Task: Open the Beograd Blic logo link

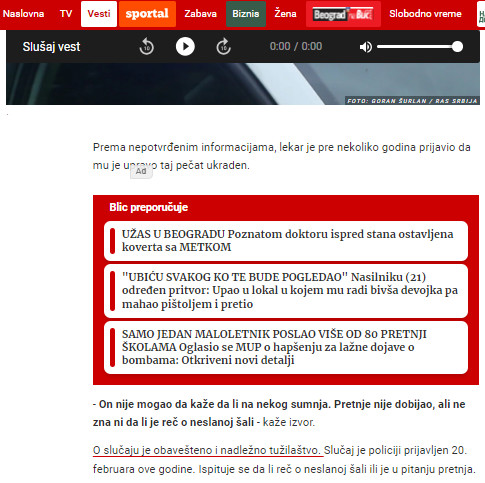Action: (343, 14)
